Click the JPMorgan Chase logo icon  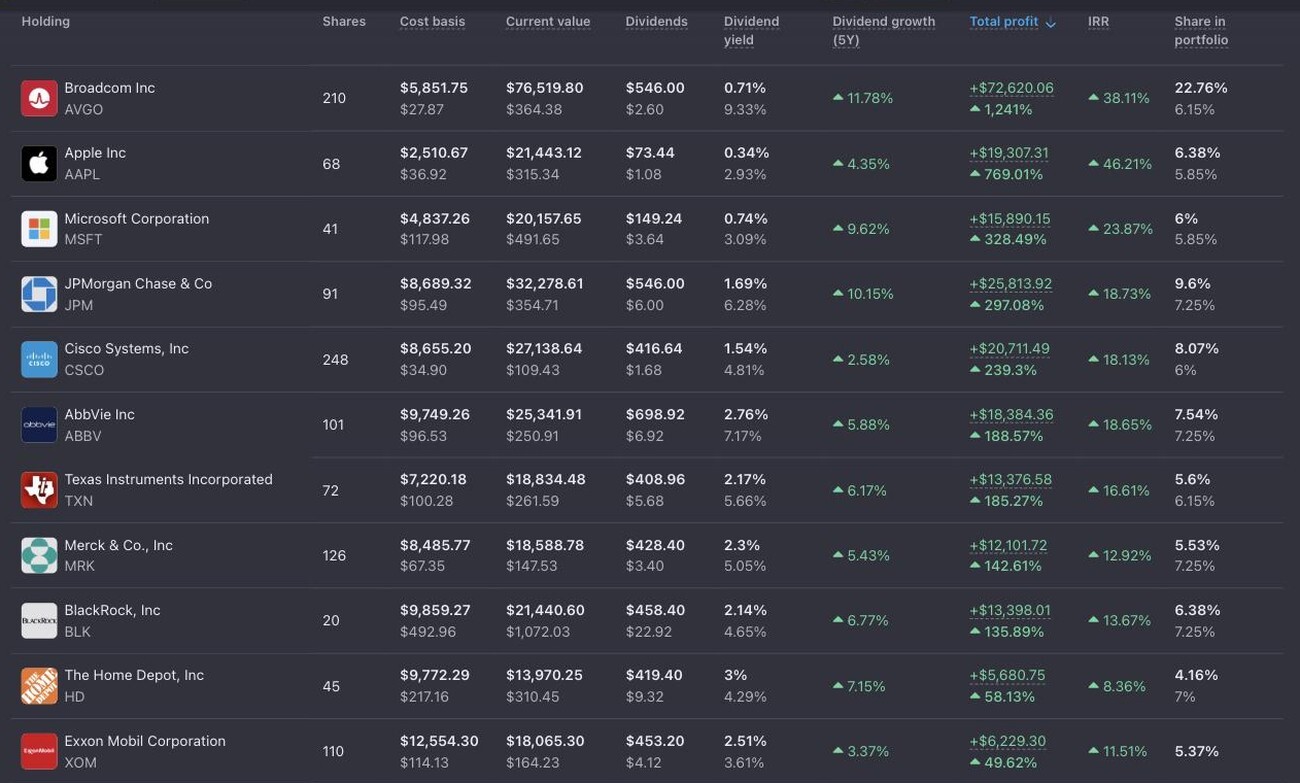[x=39, y=294]
